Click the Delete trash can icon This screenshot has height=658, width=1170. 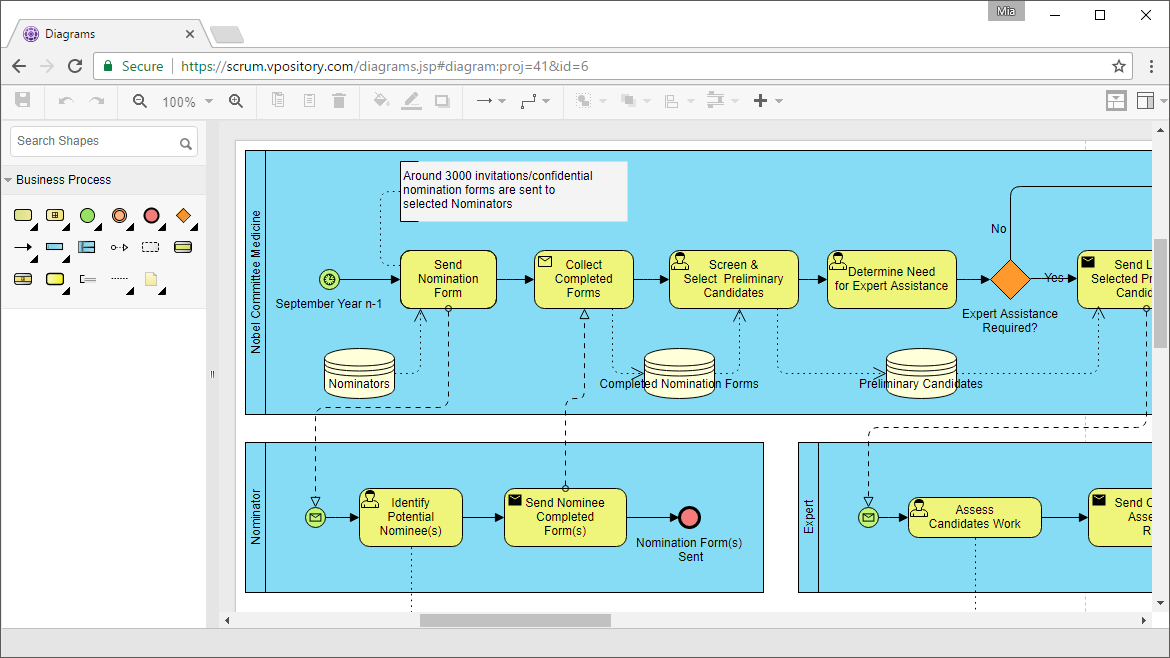[x=339, y=100]
